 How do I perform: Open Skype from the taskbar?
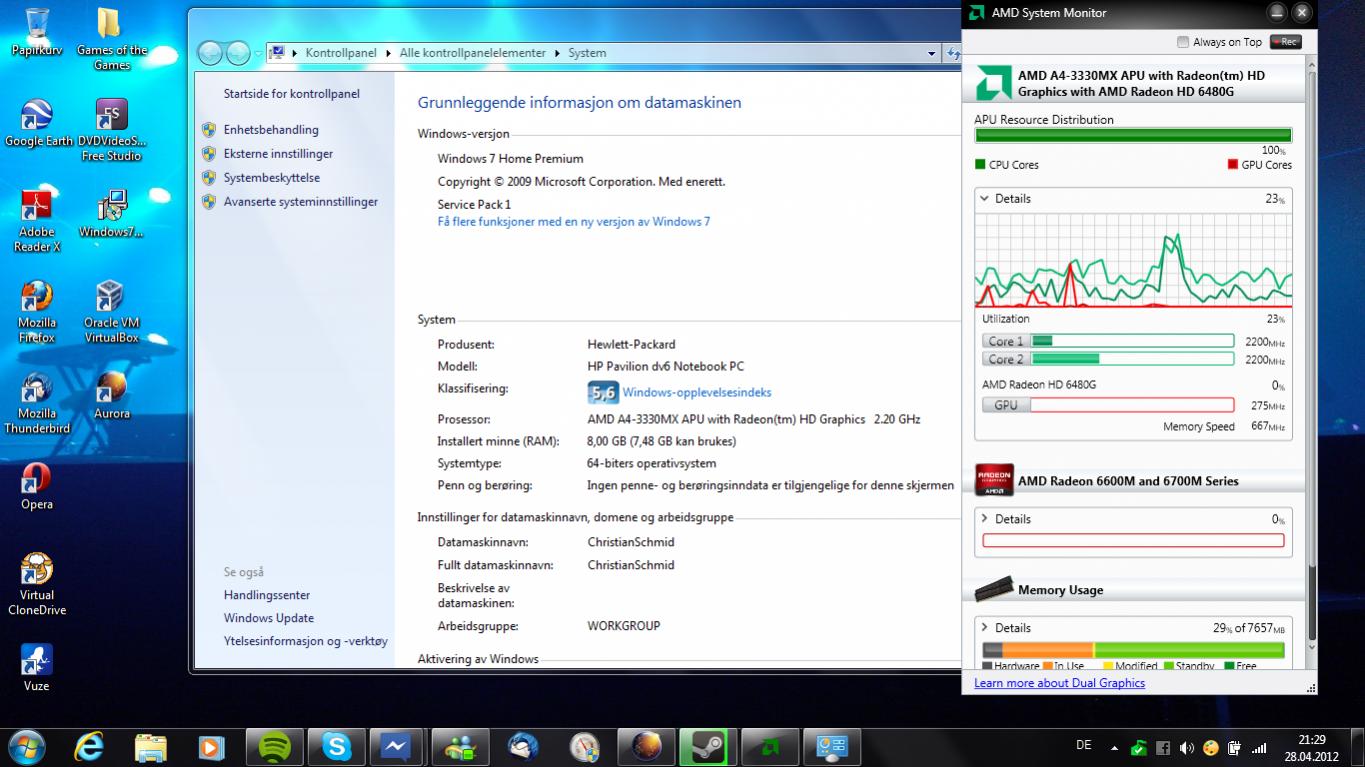point(336,746)
